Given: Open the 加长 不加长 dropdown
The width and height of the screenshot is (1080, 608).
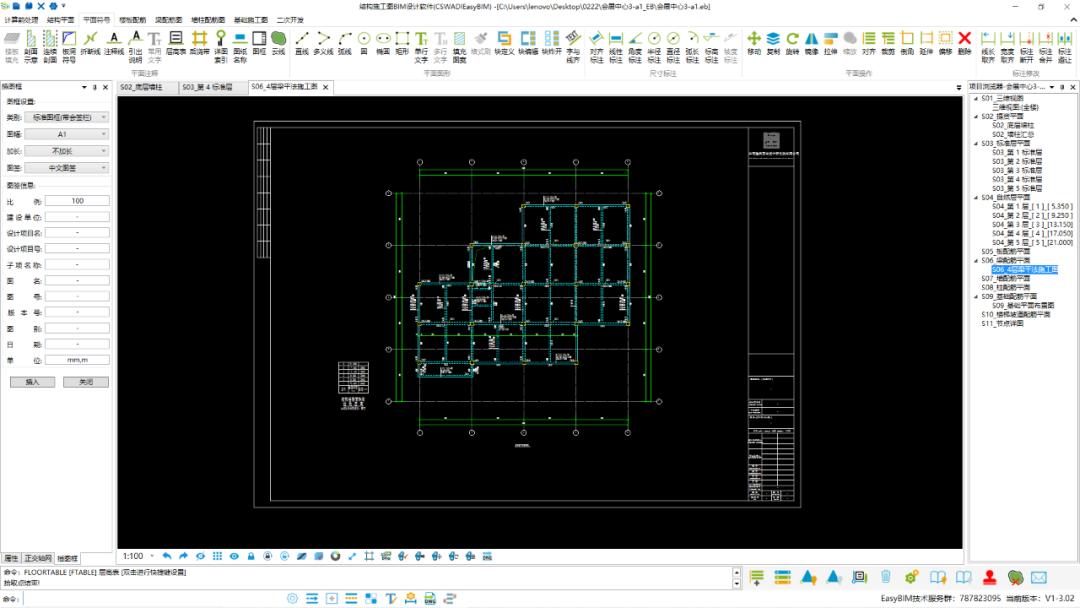Looking at the screenshot, I should [x=76, y=151].
